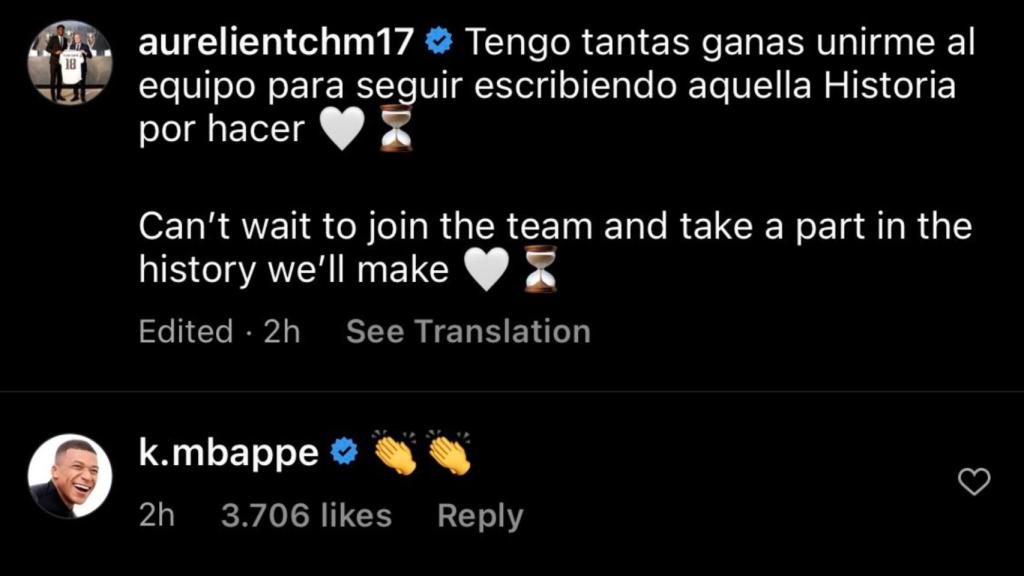Click the second clapping hands emoji
Viewport: 1024px width, 576px height.
pos(446,452)
